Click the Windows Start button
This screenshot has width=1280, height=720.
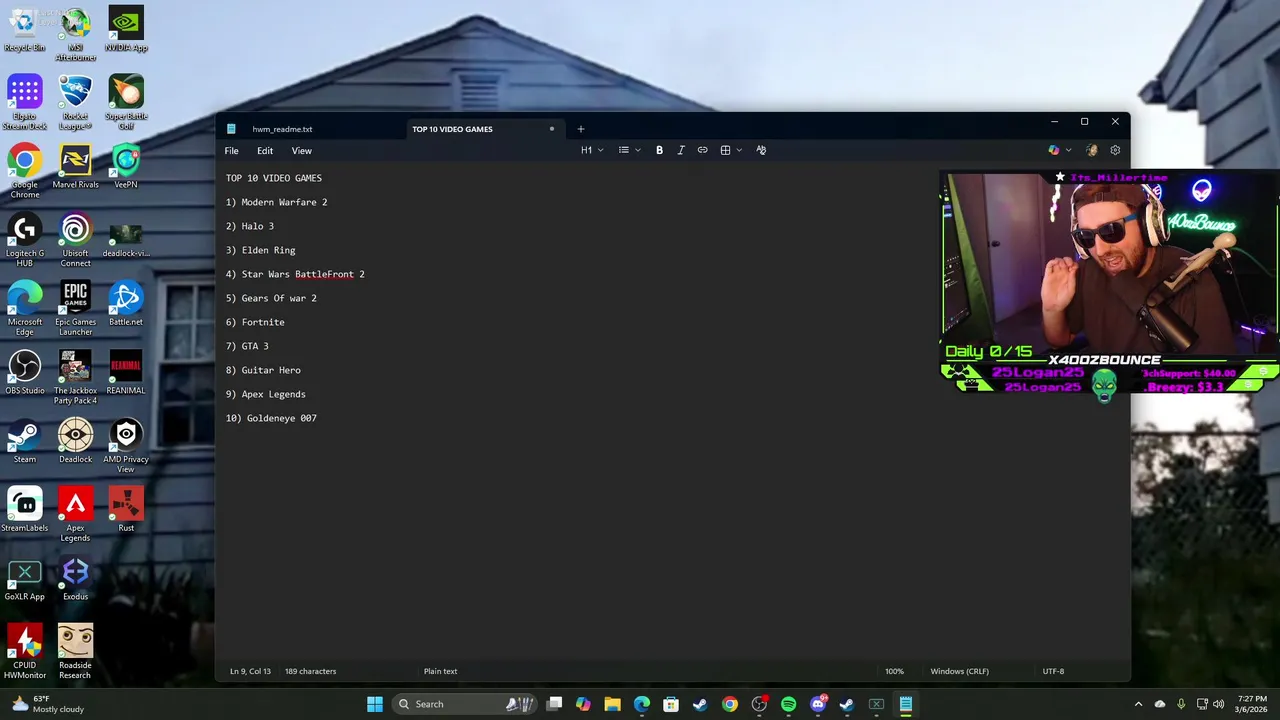pyautogui.click(x=375, y=704)
